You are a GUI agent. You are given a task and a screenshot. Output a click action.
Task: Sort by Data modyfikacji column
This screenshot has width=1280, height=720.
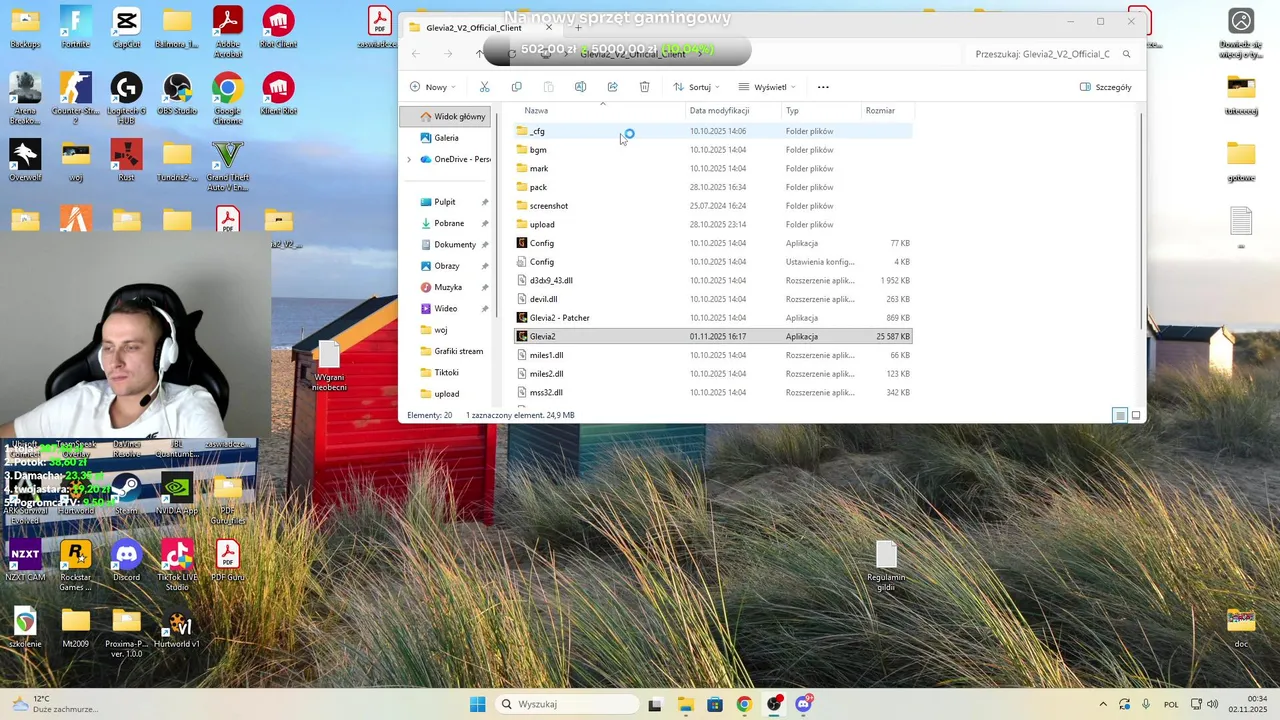[x=719, y=111]
